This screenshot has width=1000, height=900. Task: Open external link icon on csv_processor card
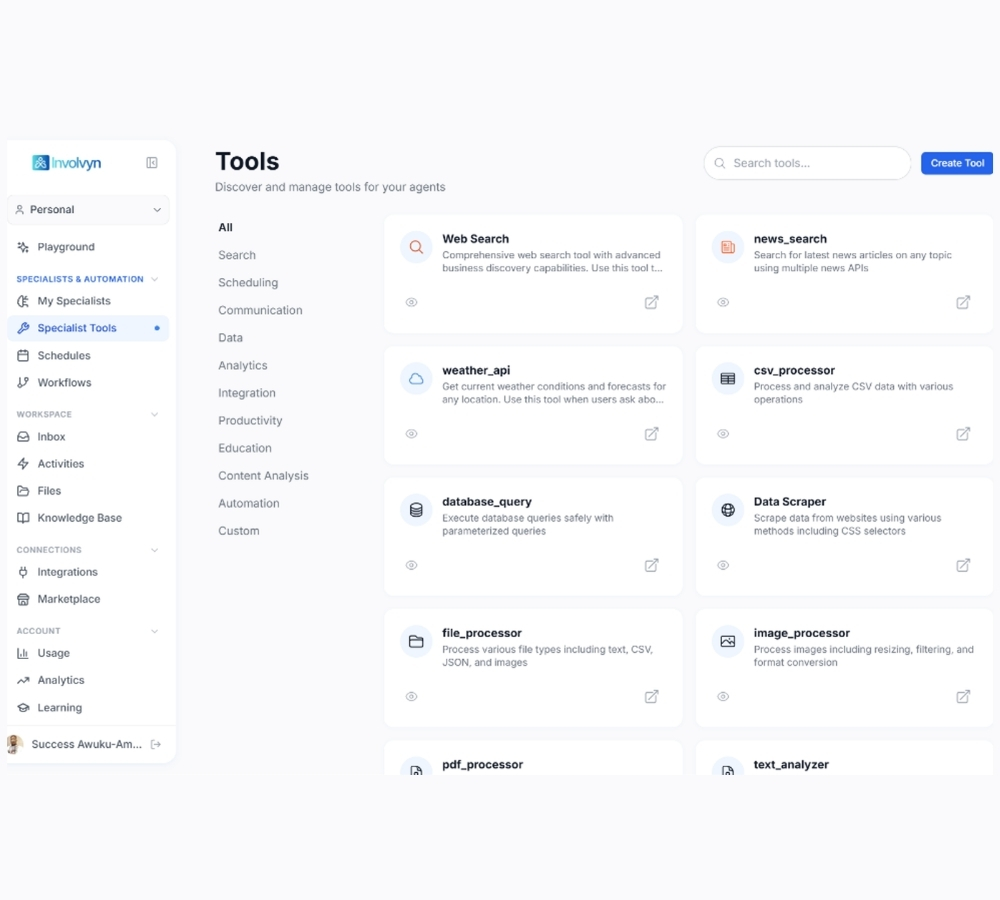click(x=963, y=434)
